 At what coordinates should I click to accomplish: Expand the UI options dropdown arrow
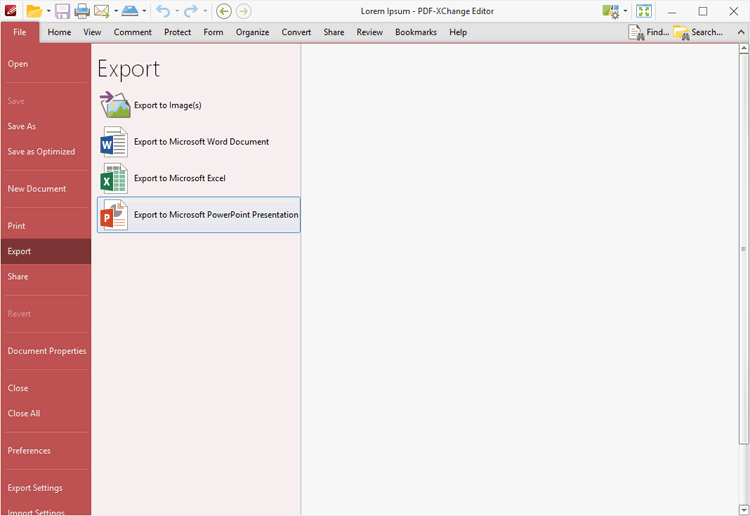(x=625, y=11)
